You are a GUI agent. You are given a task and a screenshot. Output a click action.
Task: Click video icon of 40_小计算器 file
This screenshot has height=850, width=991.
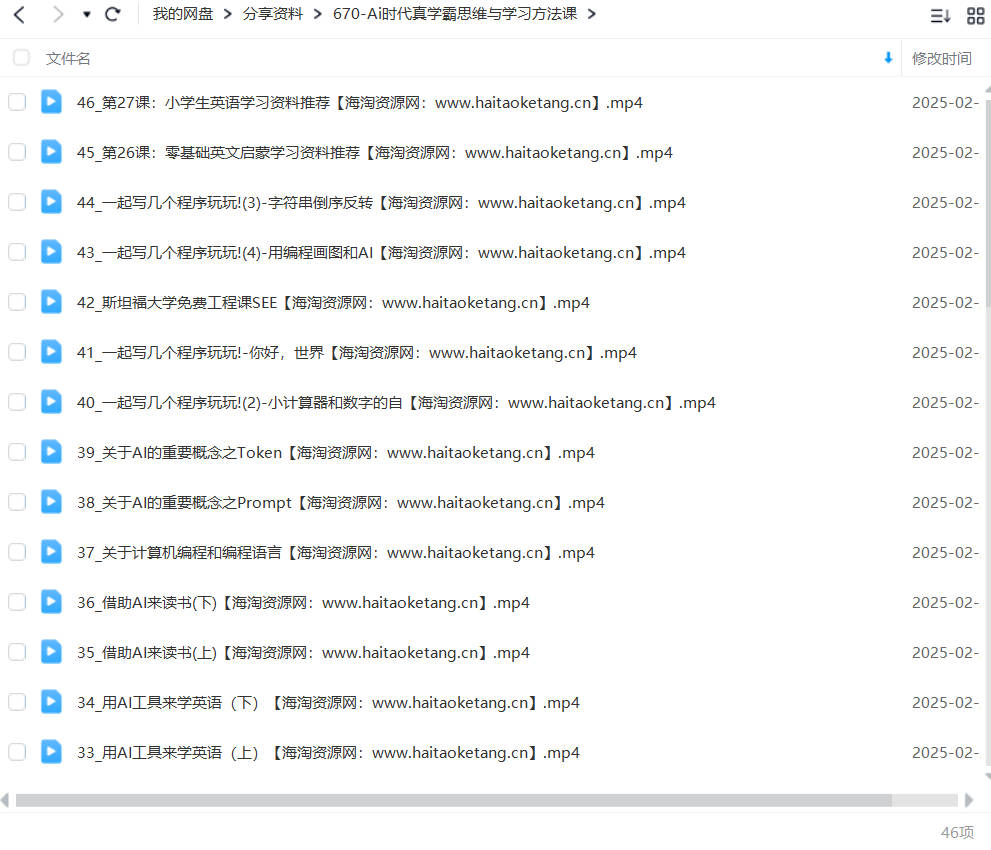click(51, 402)
